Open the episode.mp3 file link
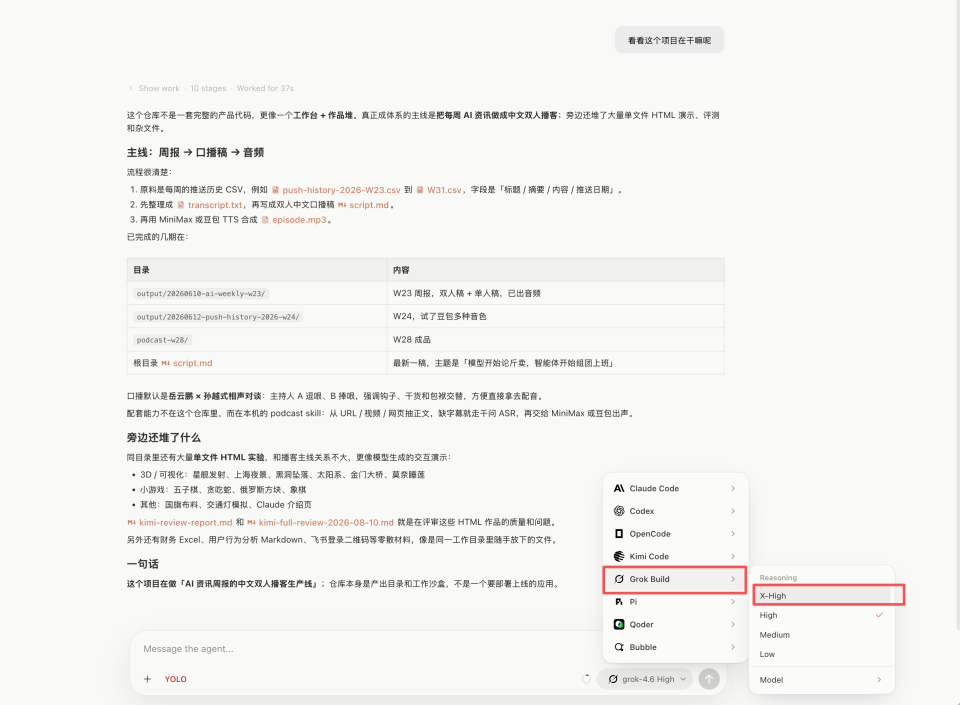960x705 pixels. pyautogui.click(x=294, y=220)
